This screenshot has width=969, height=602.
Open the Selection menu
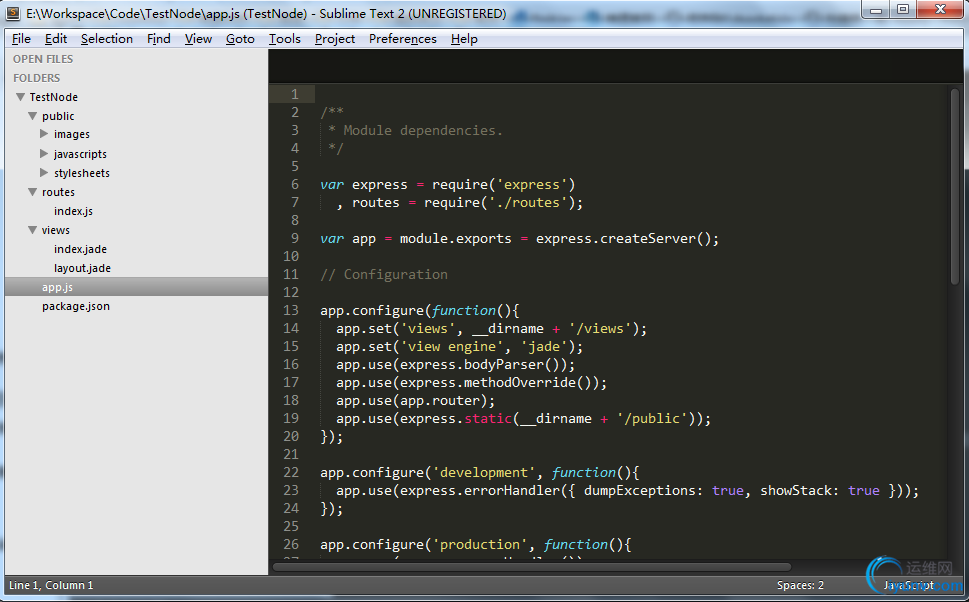(x=107, y=39)
